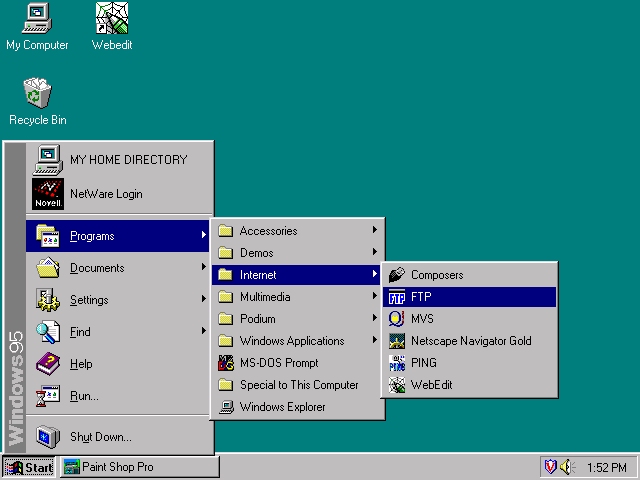Click the WebEdit icon in Internet submenu
This screenshot has width=640, height=480.
pos(397,385)
